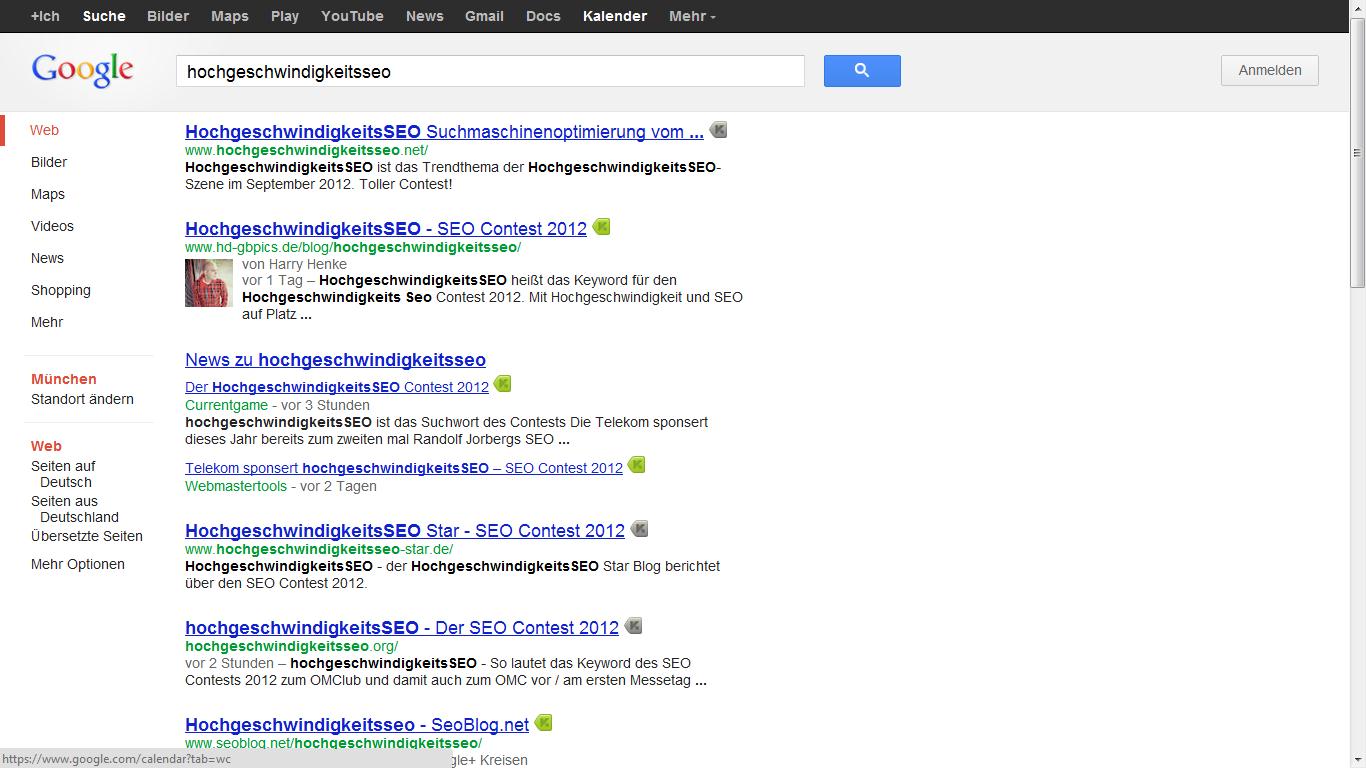The image size is (1366, 768).
Task: Click tag icon beside hochgeschwindigkeitsseo.net result
Action: pos(718,130)
